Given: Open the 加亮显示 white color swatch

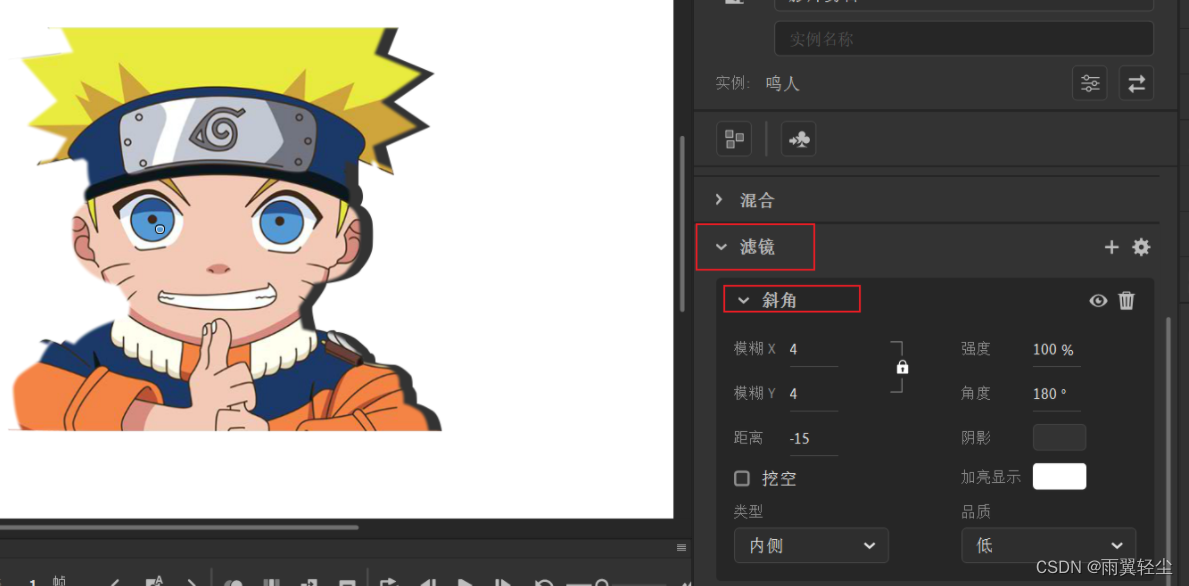Looking at the screenshot, I should pos(1059,476).
